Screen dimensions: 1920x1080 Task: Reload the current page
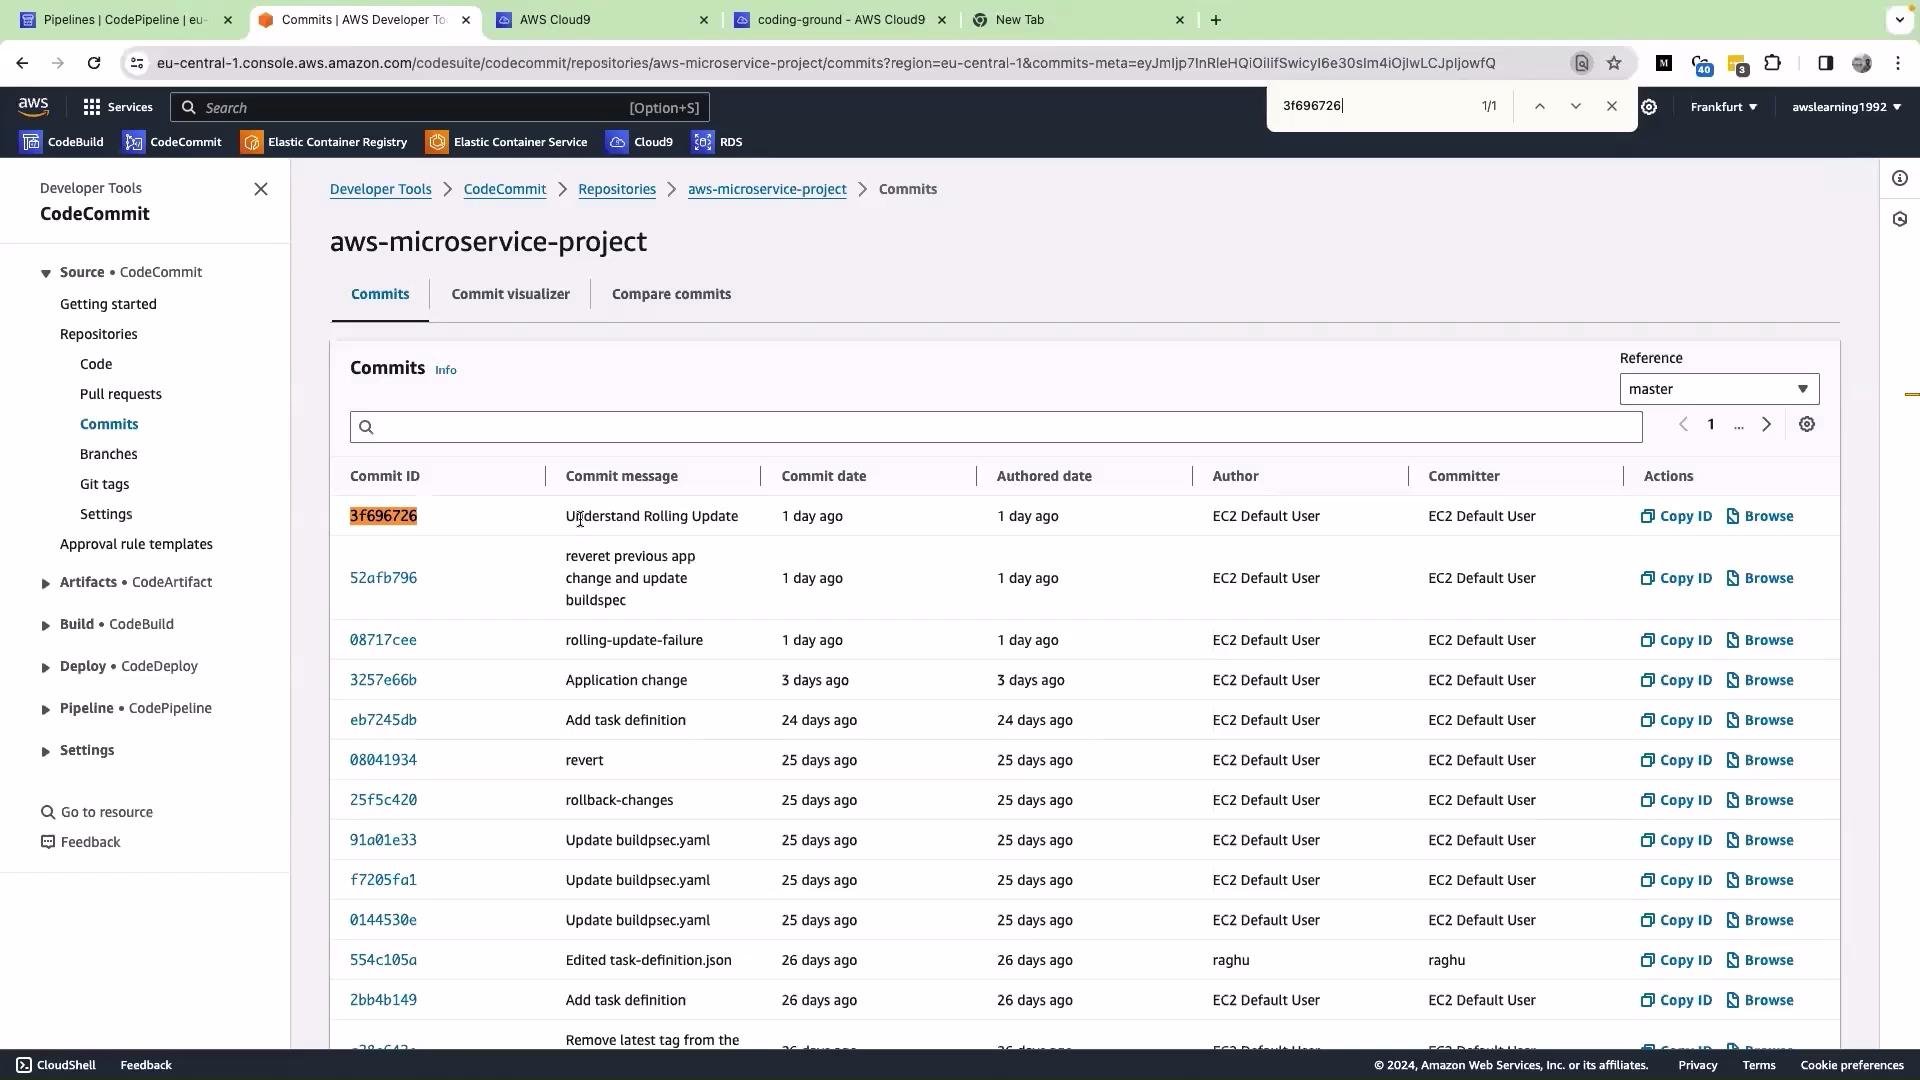[x=94, y=63]
